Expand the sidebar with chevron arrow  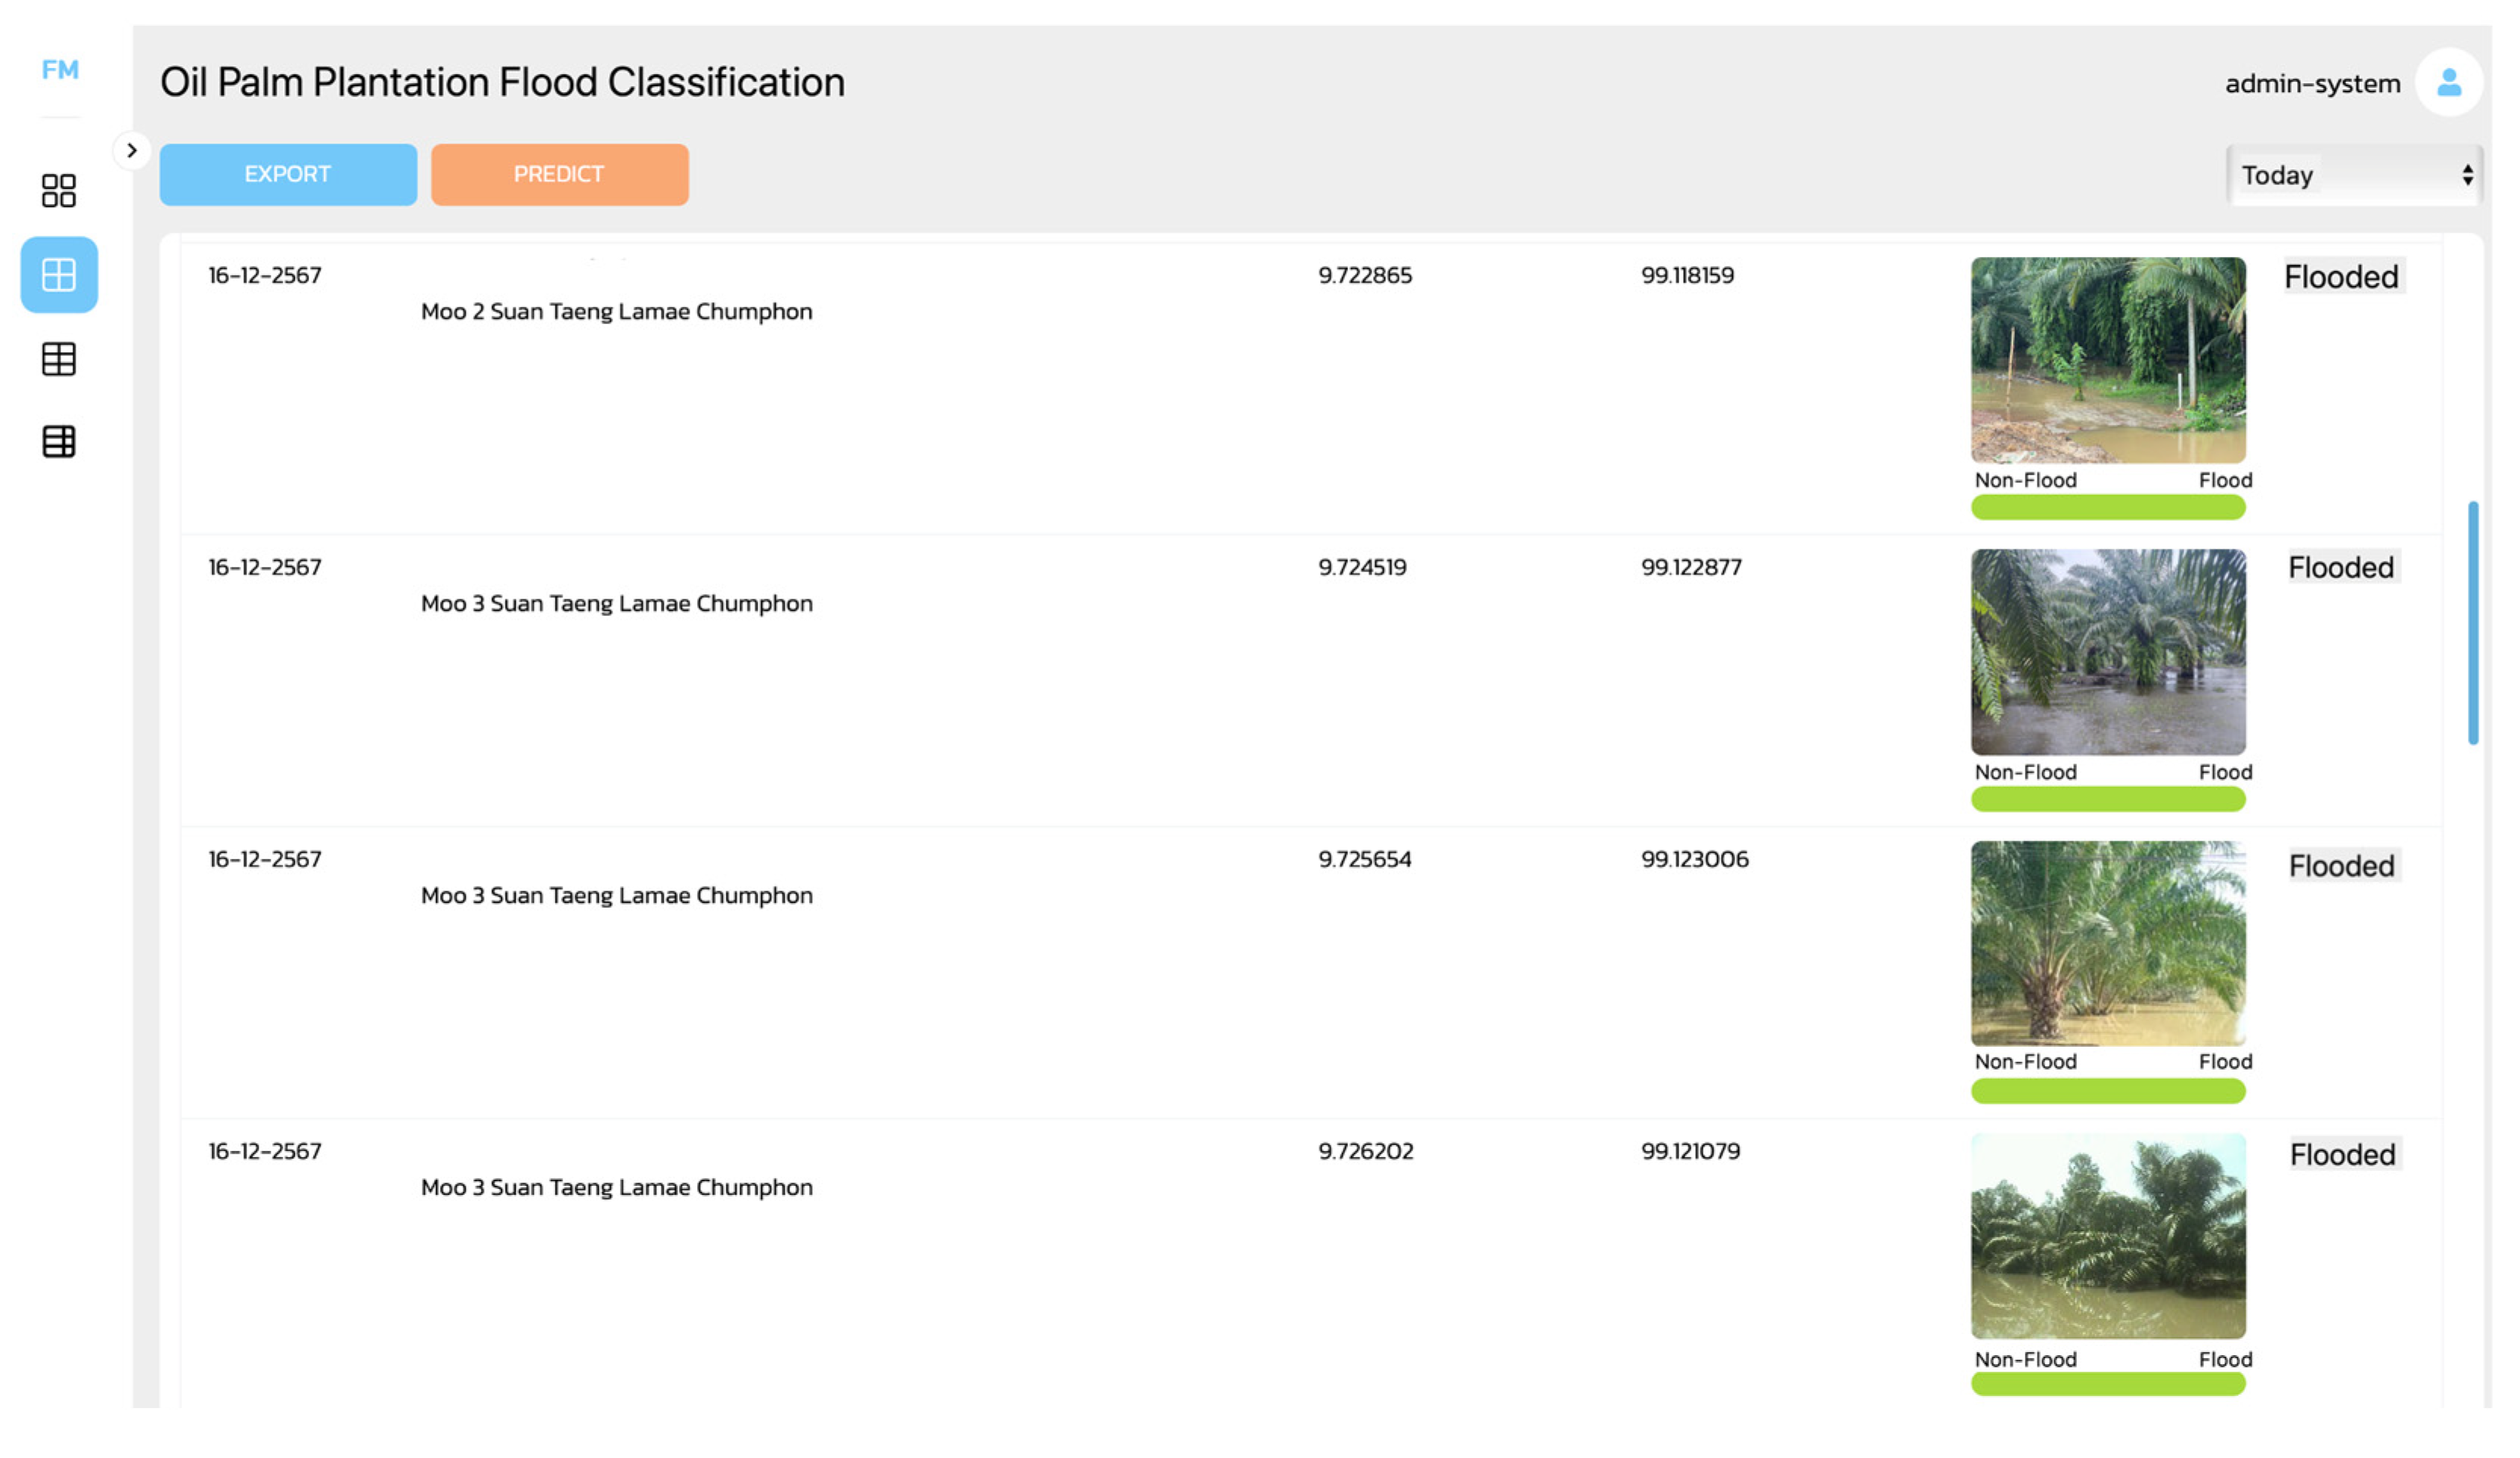[x=132, y=151]
